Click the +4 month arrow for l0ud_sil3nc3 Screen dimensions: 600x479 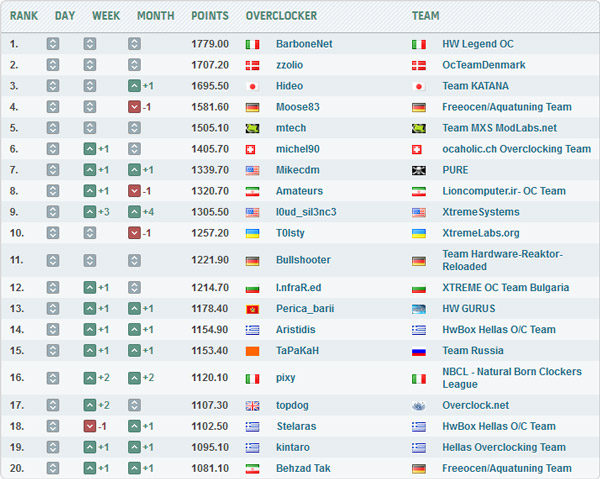pos(134,212)
